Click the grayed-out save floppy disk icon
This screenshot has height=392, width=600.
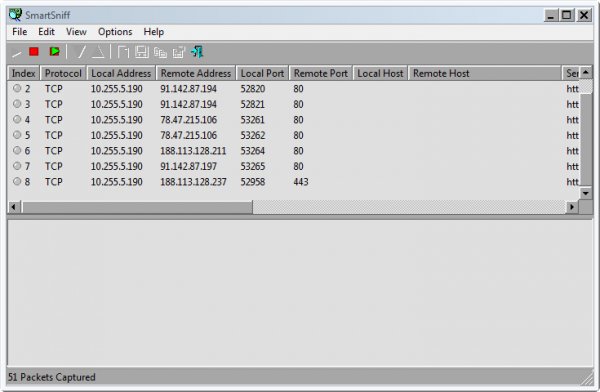[x=142, y=52]
